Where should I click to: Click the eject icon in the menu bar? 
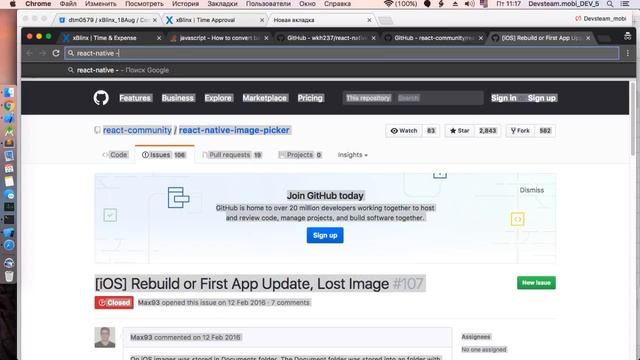pyautogui.click(x=455, y=4)
